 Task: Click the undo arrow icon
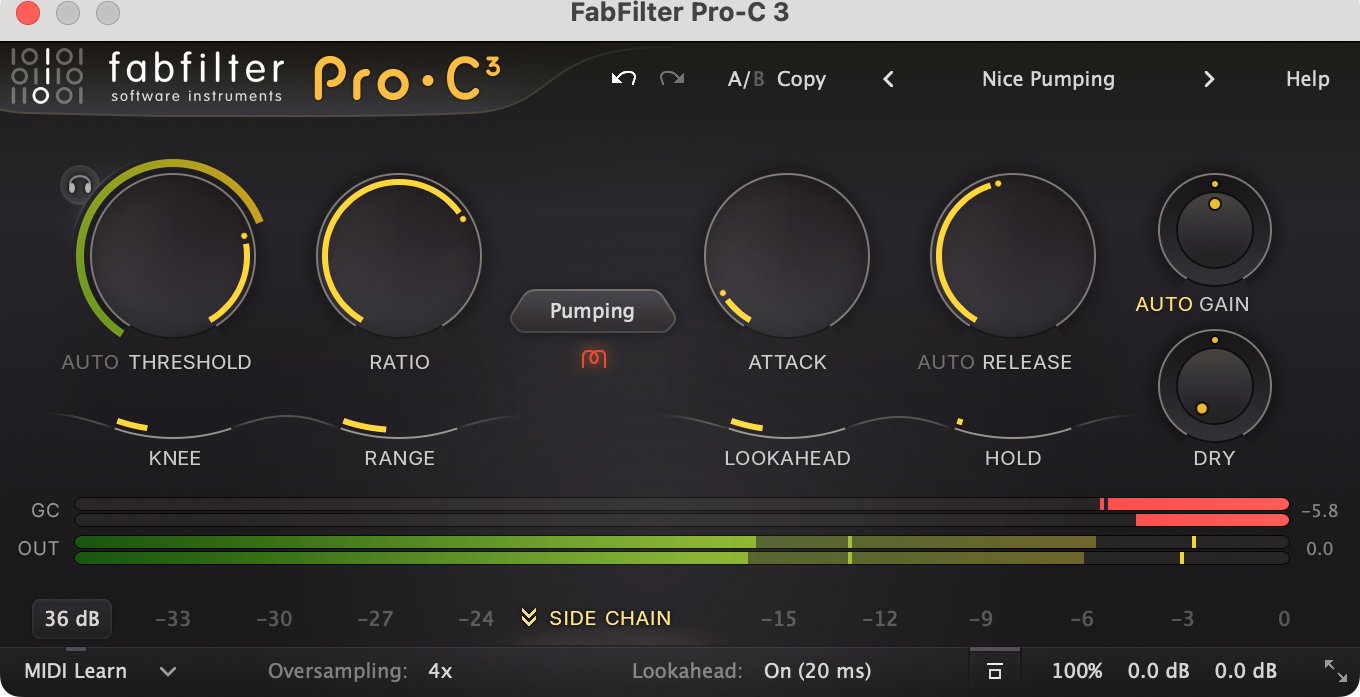tap(624, 79)
